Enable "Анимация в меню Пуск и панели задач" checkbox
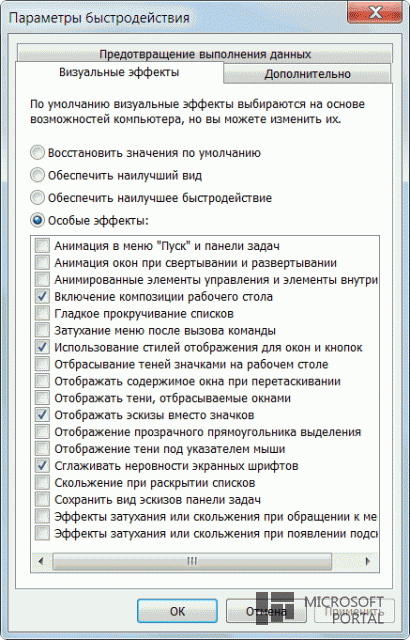410x640 pixels. (x=42, y=246)
